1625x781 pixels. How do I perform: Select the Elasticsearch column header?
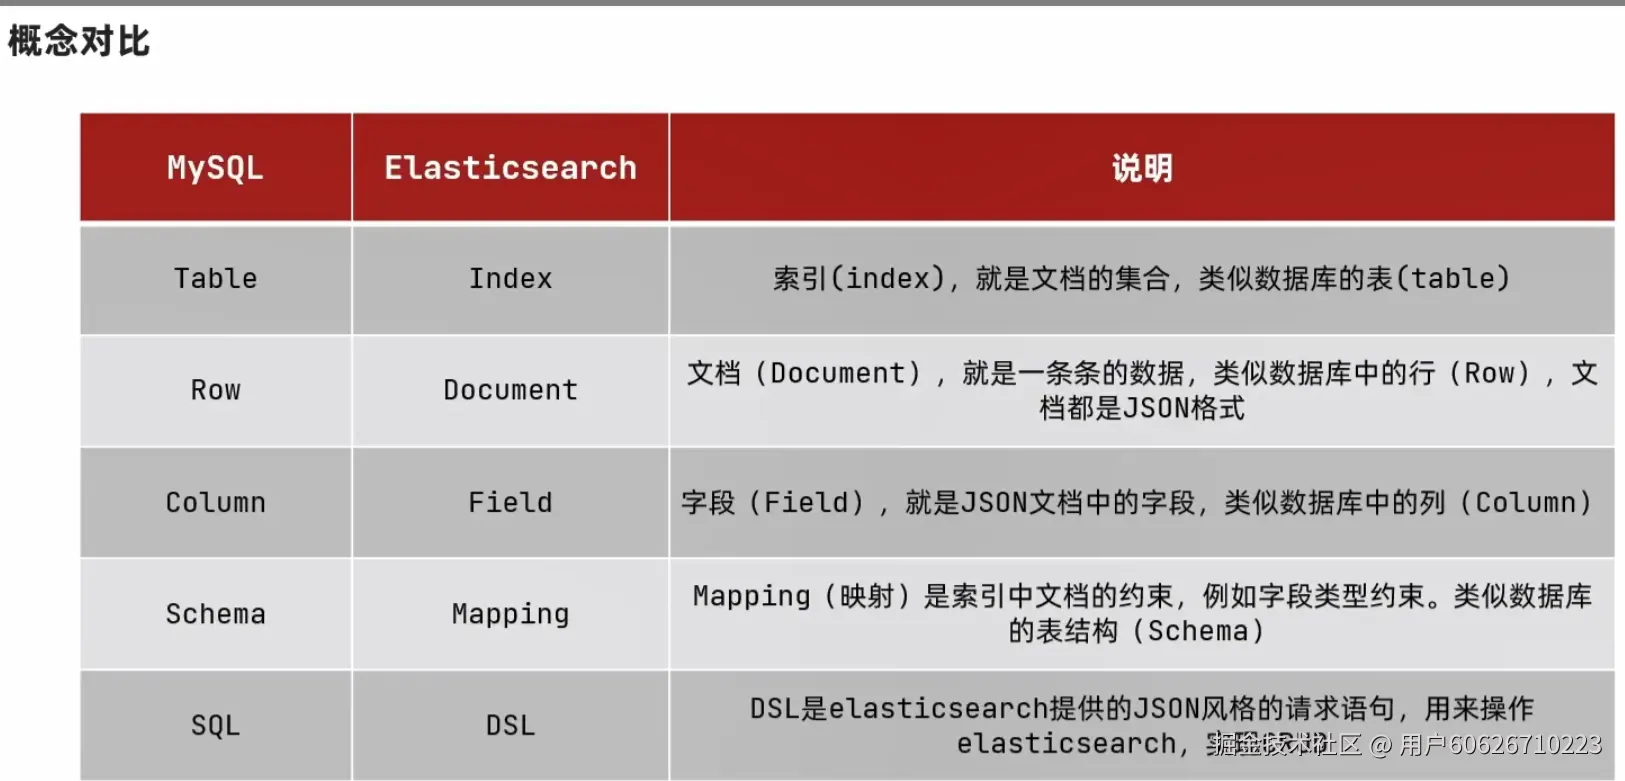[x=510, y=167]
